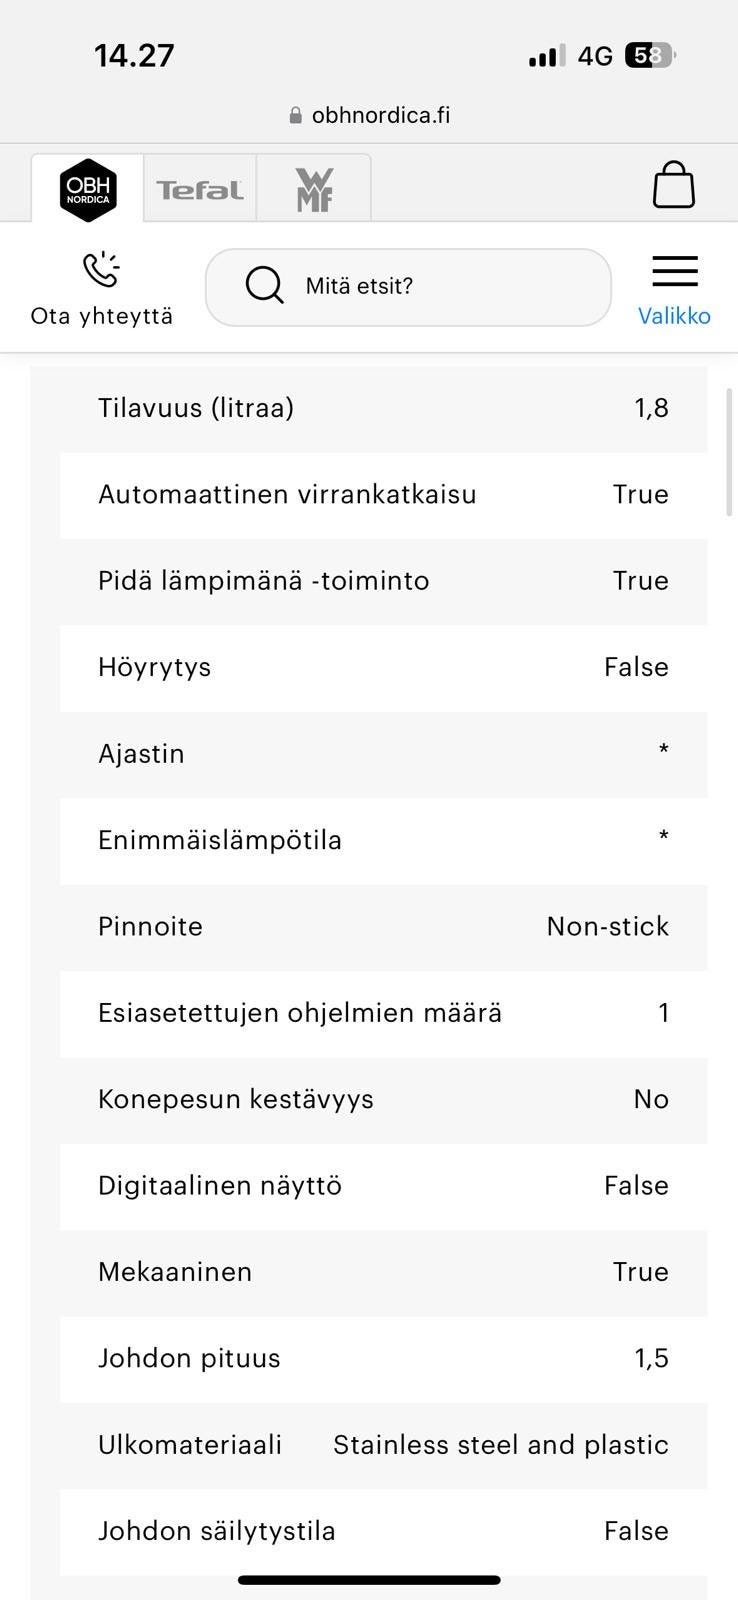738x1600 pixels.
Task: Click the "Stainless steel and plastic" value
Action: (500, 1444)
